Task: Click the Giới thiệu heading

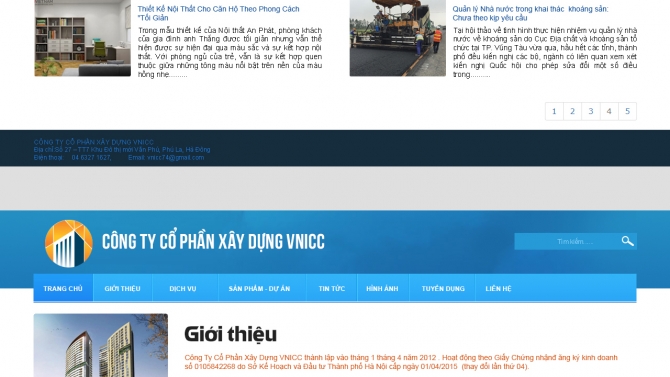Action: pos(230,334)
